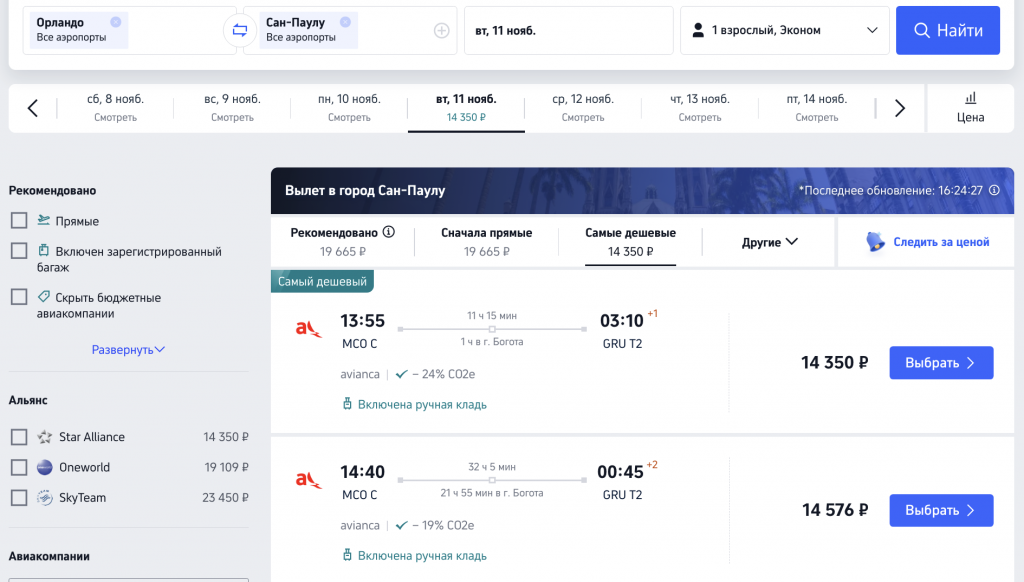Add another destination plus icon
Viewport: 1024px width, 582px height.
tap(441, 30)
